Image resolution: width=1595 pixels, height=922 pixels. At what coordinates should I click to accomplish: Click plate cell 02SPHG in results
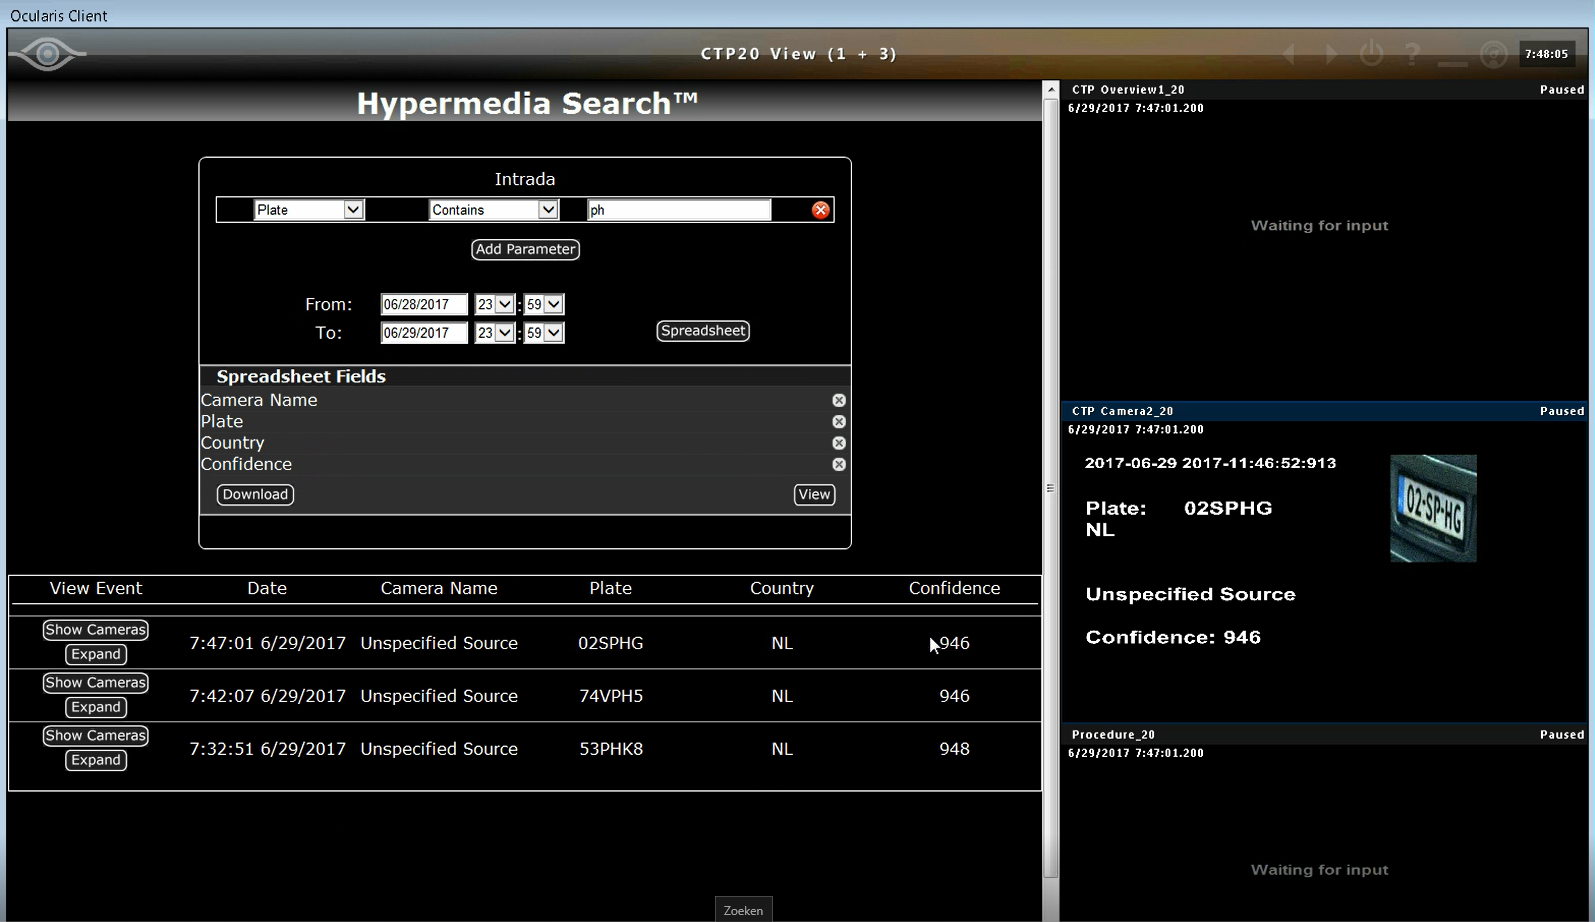(610, 643)
